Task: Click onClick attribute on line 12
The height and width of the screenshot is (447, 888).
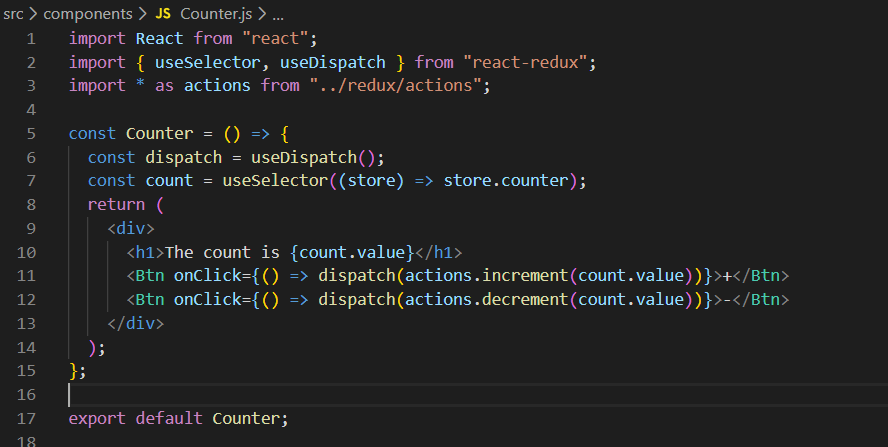Action: coord(207,300)
